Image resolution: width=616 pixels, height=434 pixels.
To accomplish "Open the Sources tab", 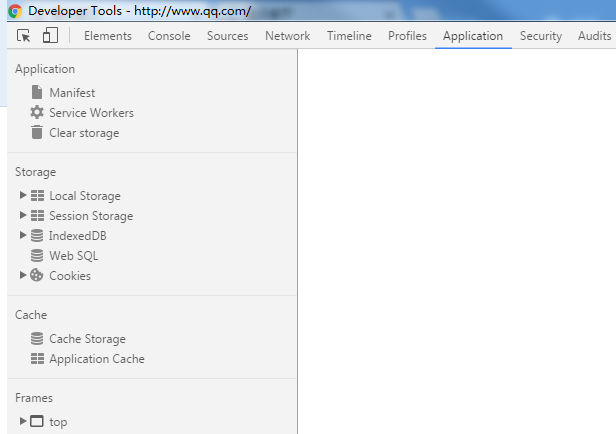I will (227, 36).
